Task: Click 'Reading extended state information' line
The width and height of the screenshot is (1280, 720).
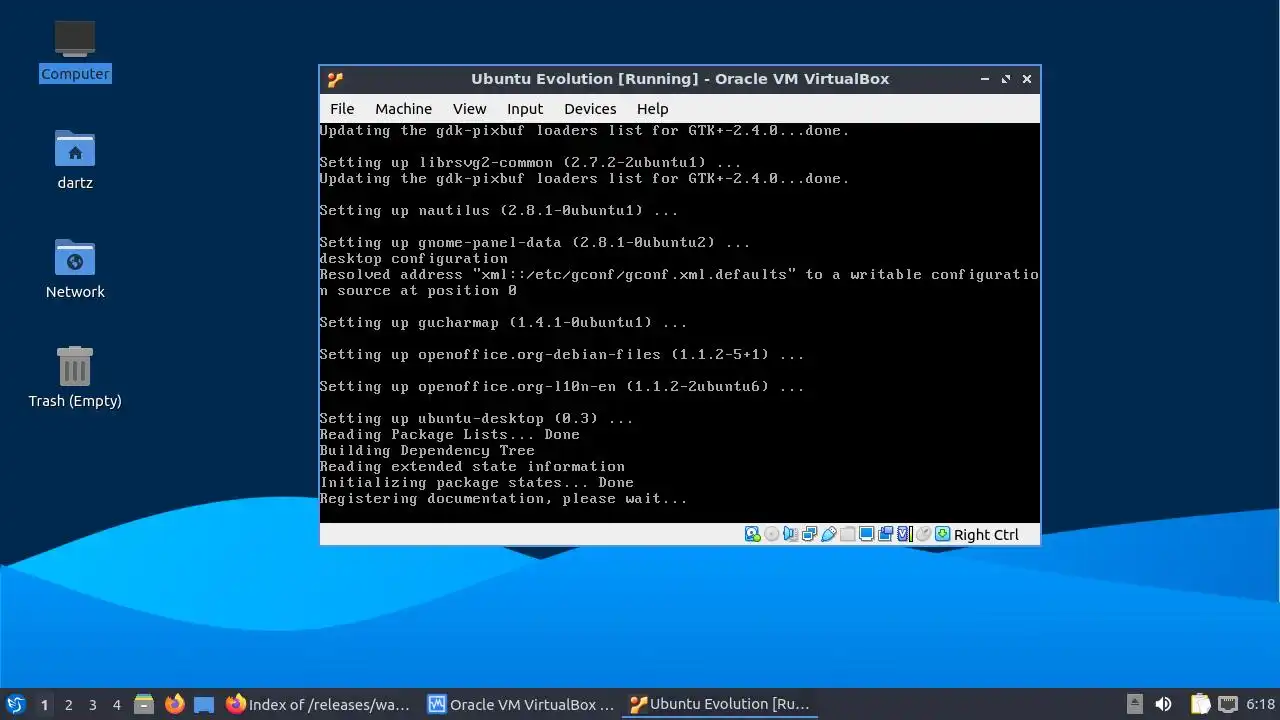Action: tap(472, 466)
